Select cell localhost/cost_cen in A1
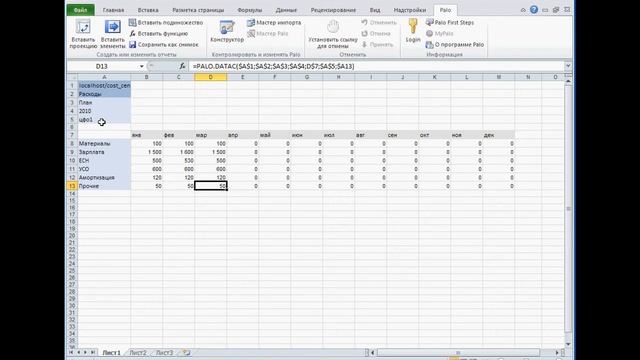 pos(104,85)
